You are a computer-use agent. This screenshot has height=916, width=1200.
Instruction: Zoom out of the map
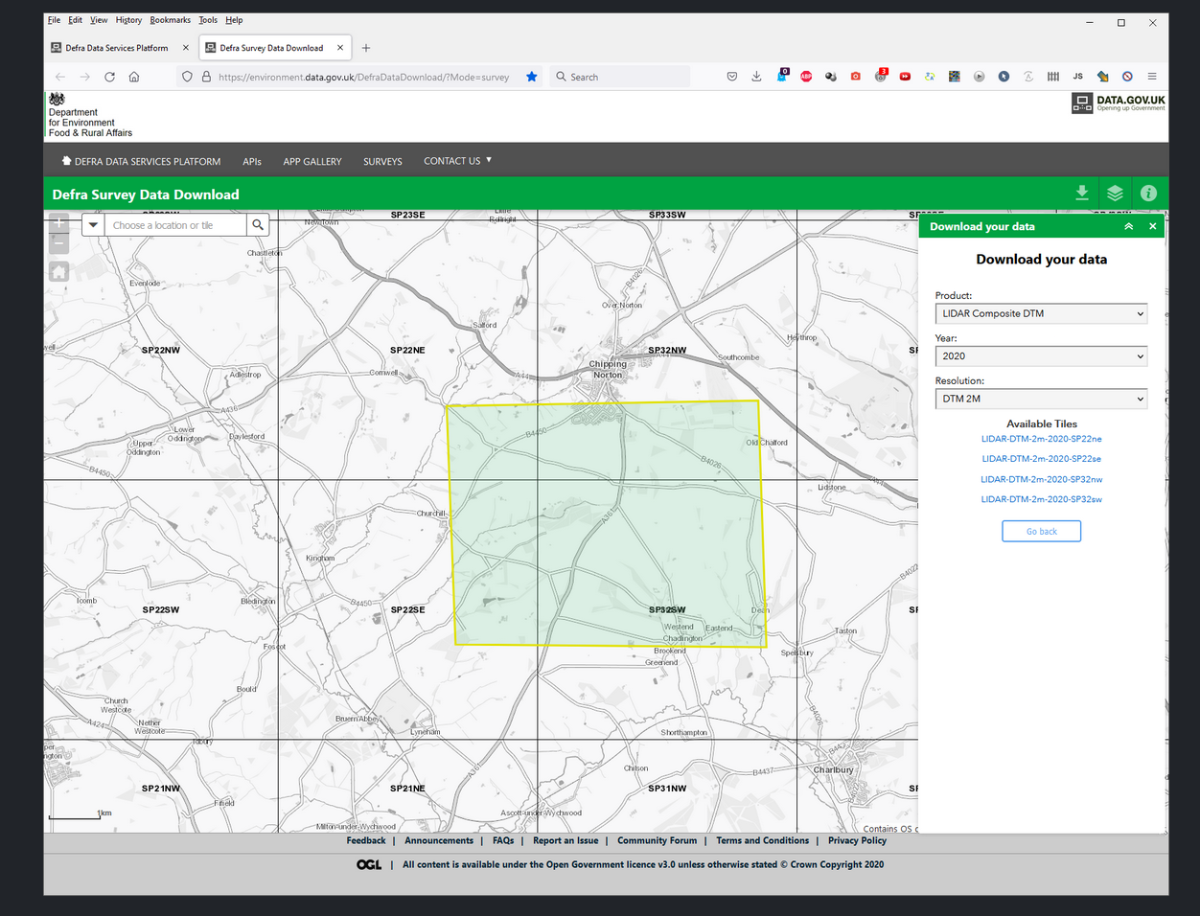click(59, 244)
